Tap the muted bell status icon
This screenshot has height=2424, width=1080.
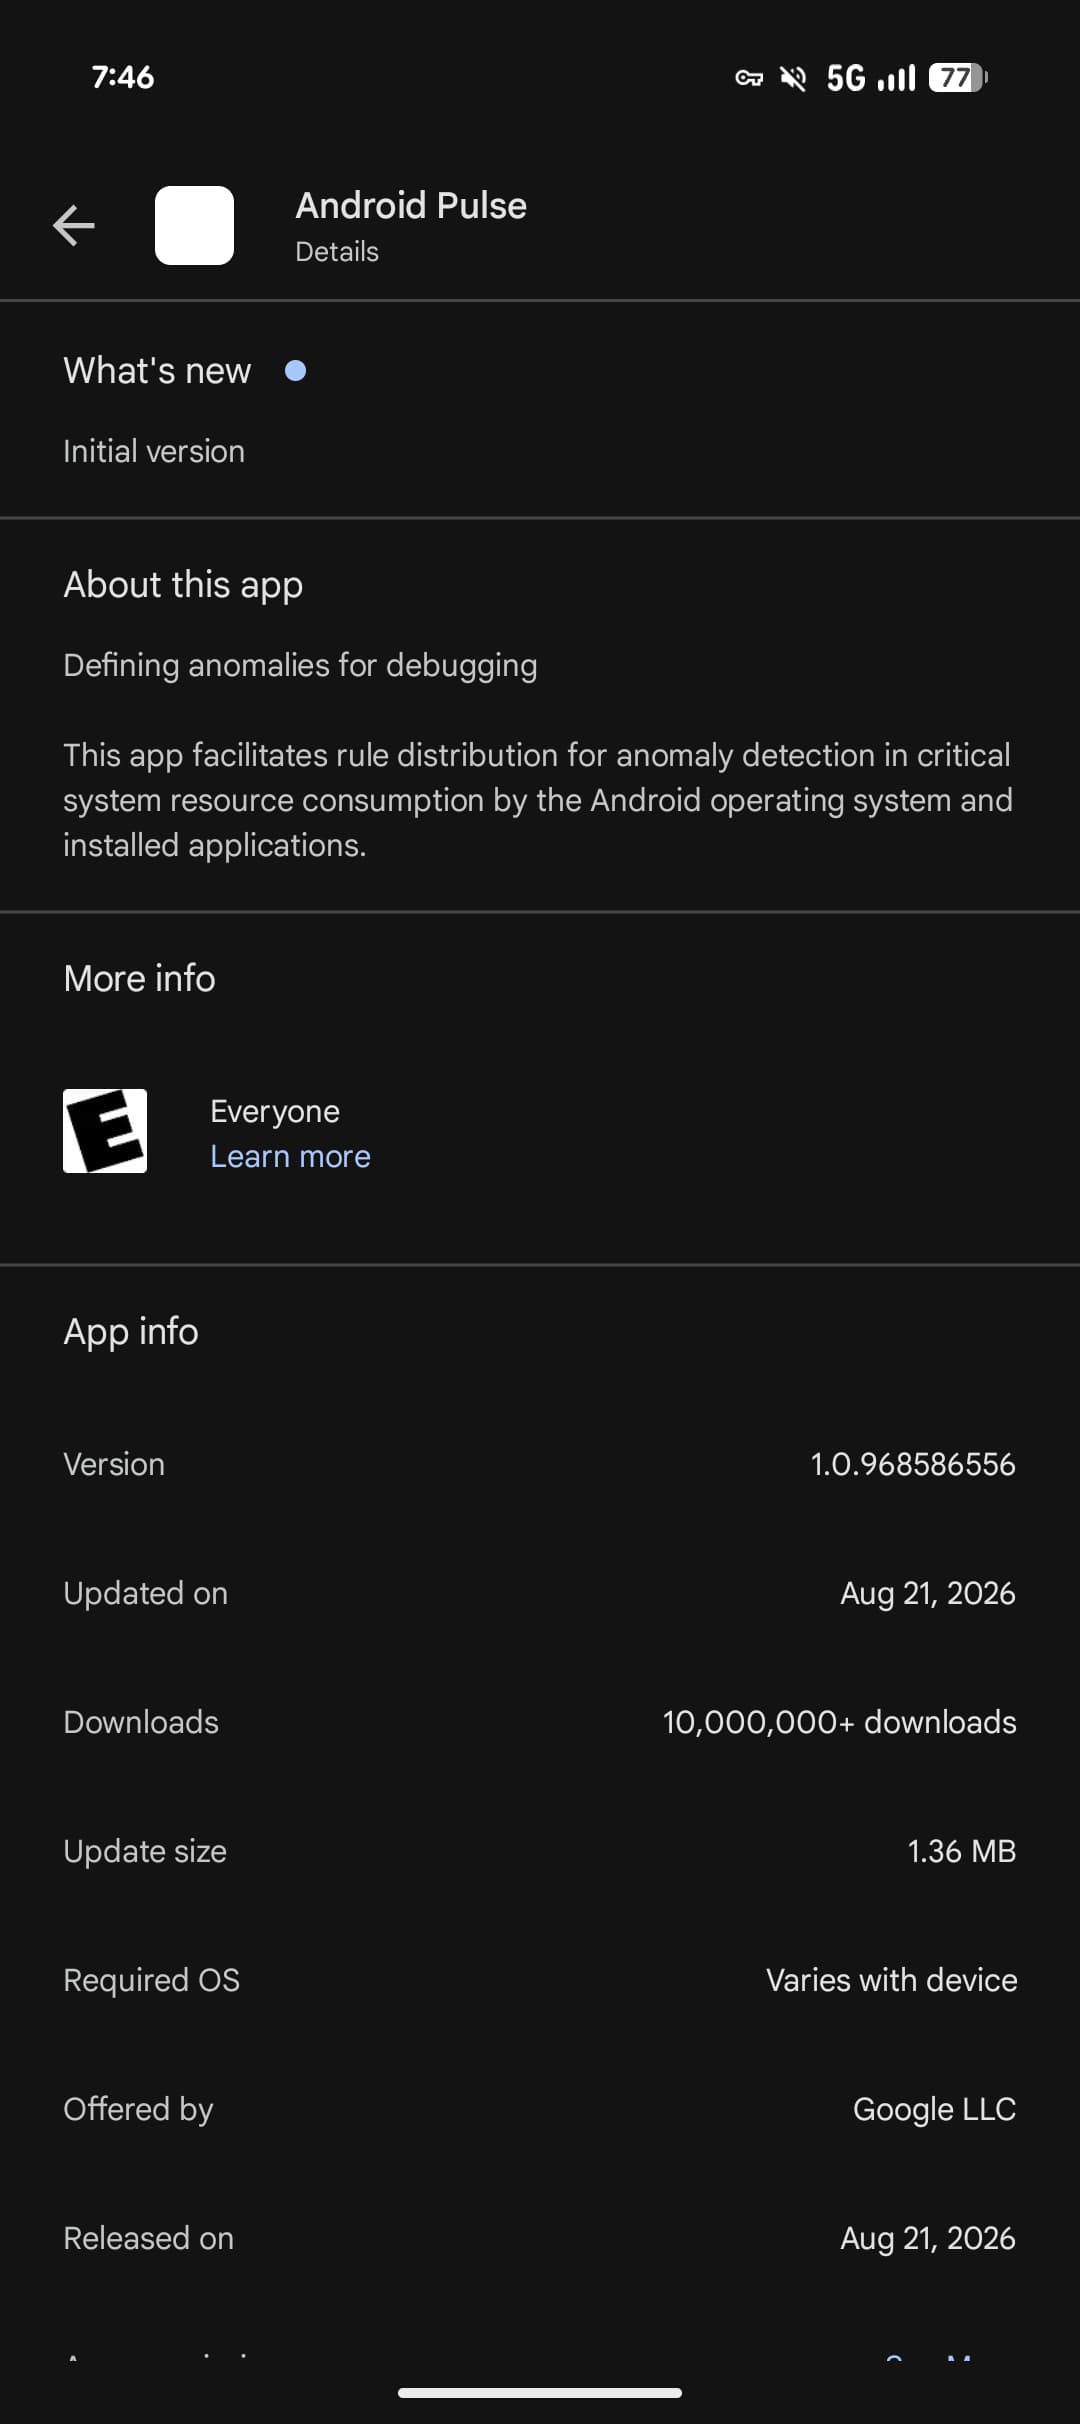793,78
